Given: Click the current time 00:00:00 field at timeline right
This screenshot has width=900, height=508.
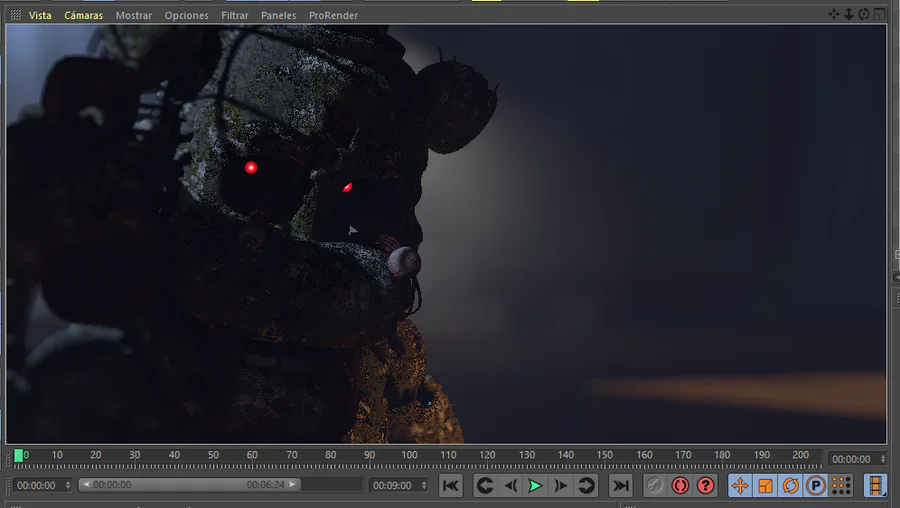Looking at the screenshot, I should pos(852,459).
